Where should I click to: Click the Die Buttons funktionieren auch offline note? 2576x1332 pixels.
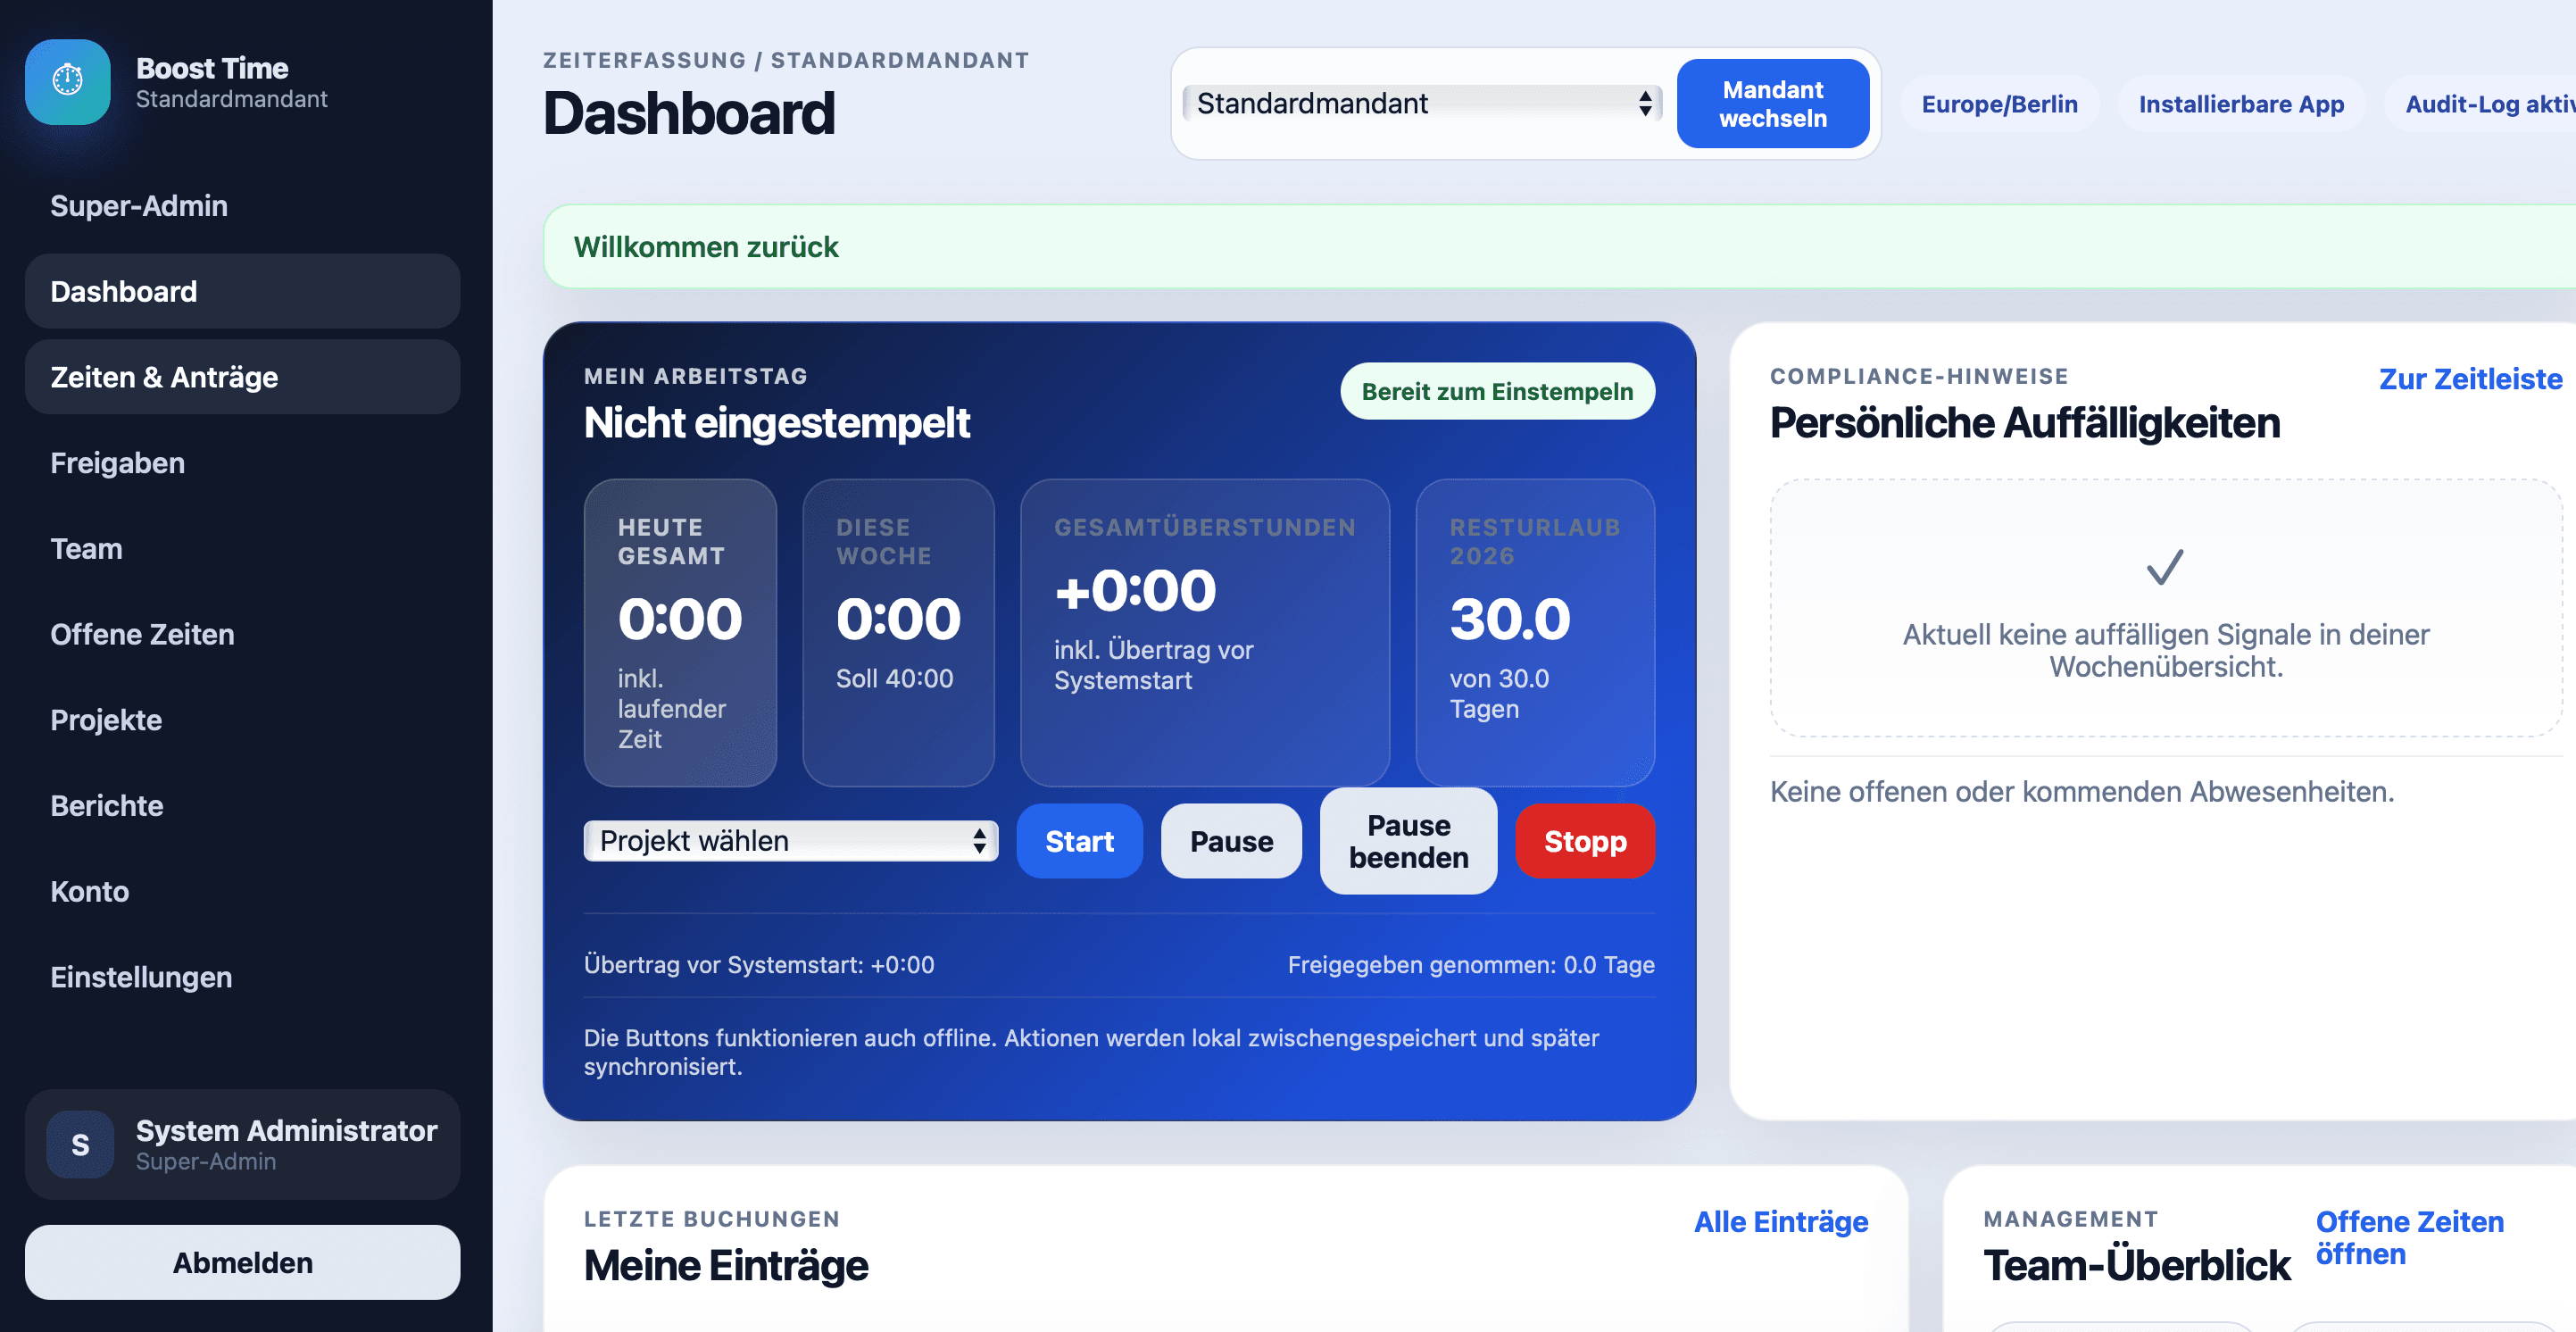[x=1091, y=1052]
